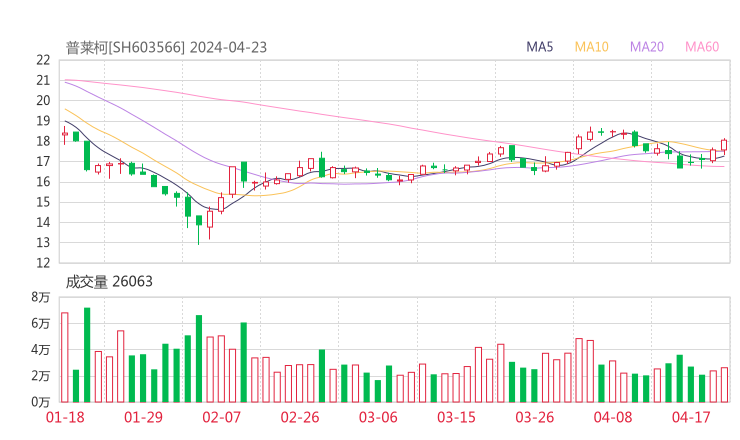Screen dimensions: 740x440
Task: Click the 02-07 date label
Action: pos(221,417)
